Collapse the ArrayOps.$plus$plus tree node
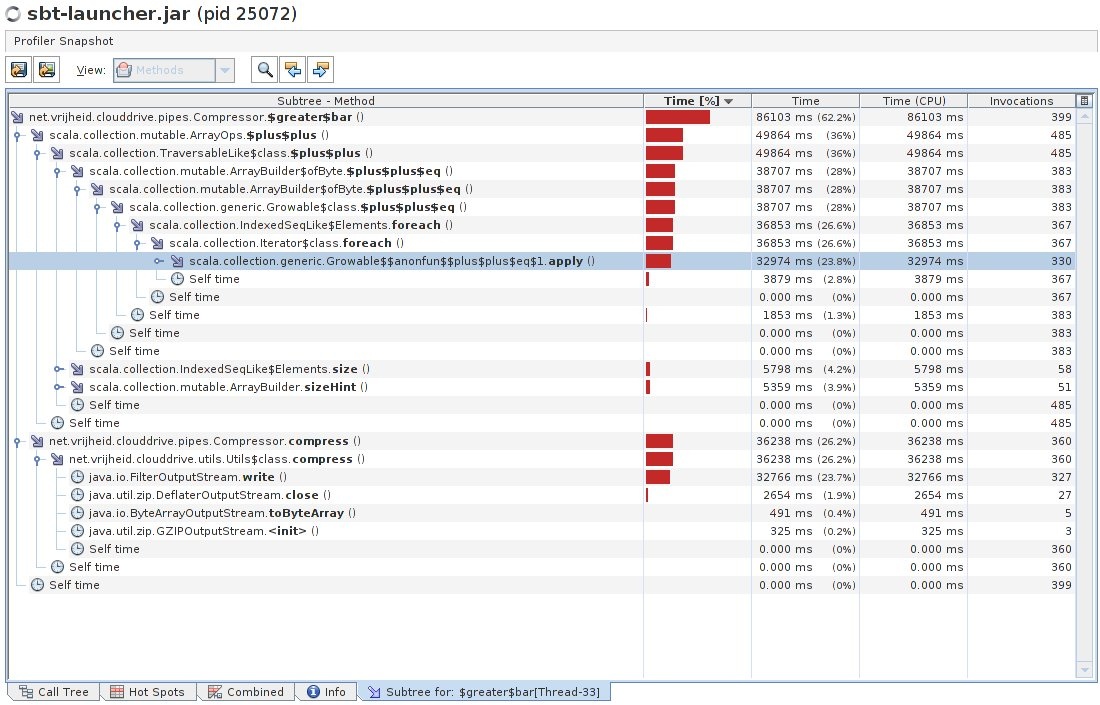Screen dimensions: 1100x705 [17, 135]
